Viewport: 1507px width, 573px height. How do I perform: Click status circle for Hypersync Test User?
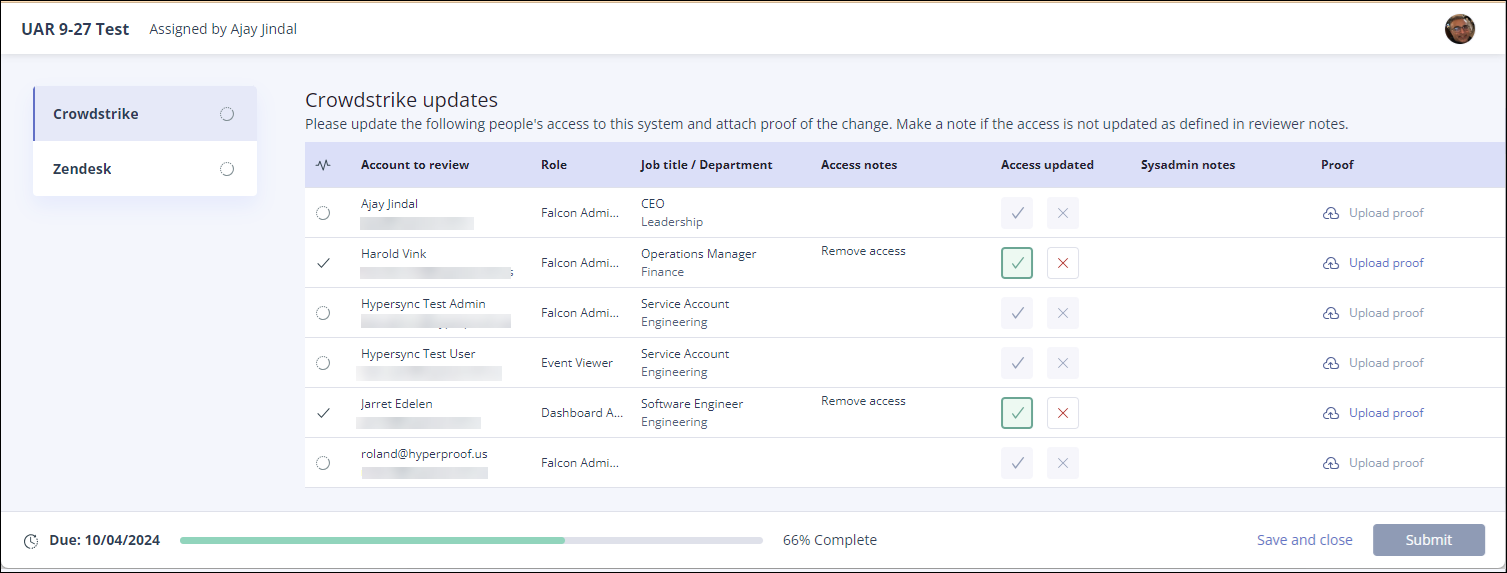tap(323, 363)
